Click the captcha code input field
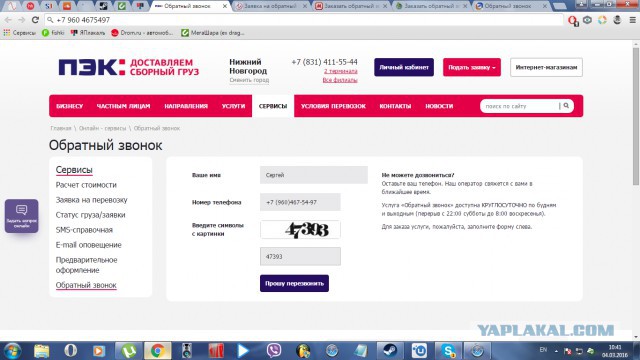Image resolution: width=640 pixels, height=360 pixels. (x=300, y=256)
